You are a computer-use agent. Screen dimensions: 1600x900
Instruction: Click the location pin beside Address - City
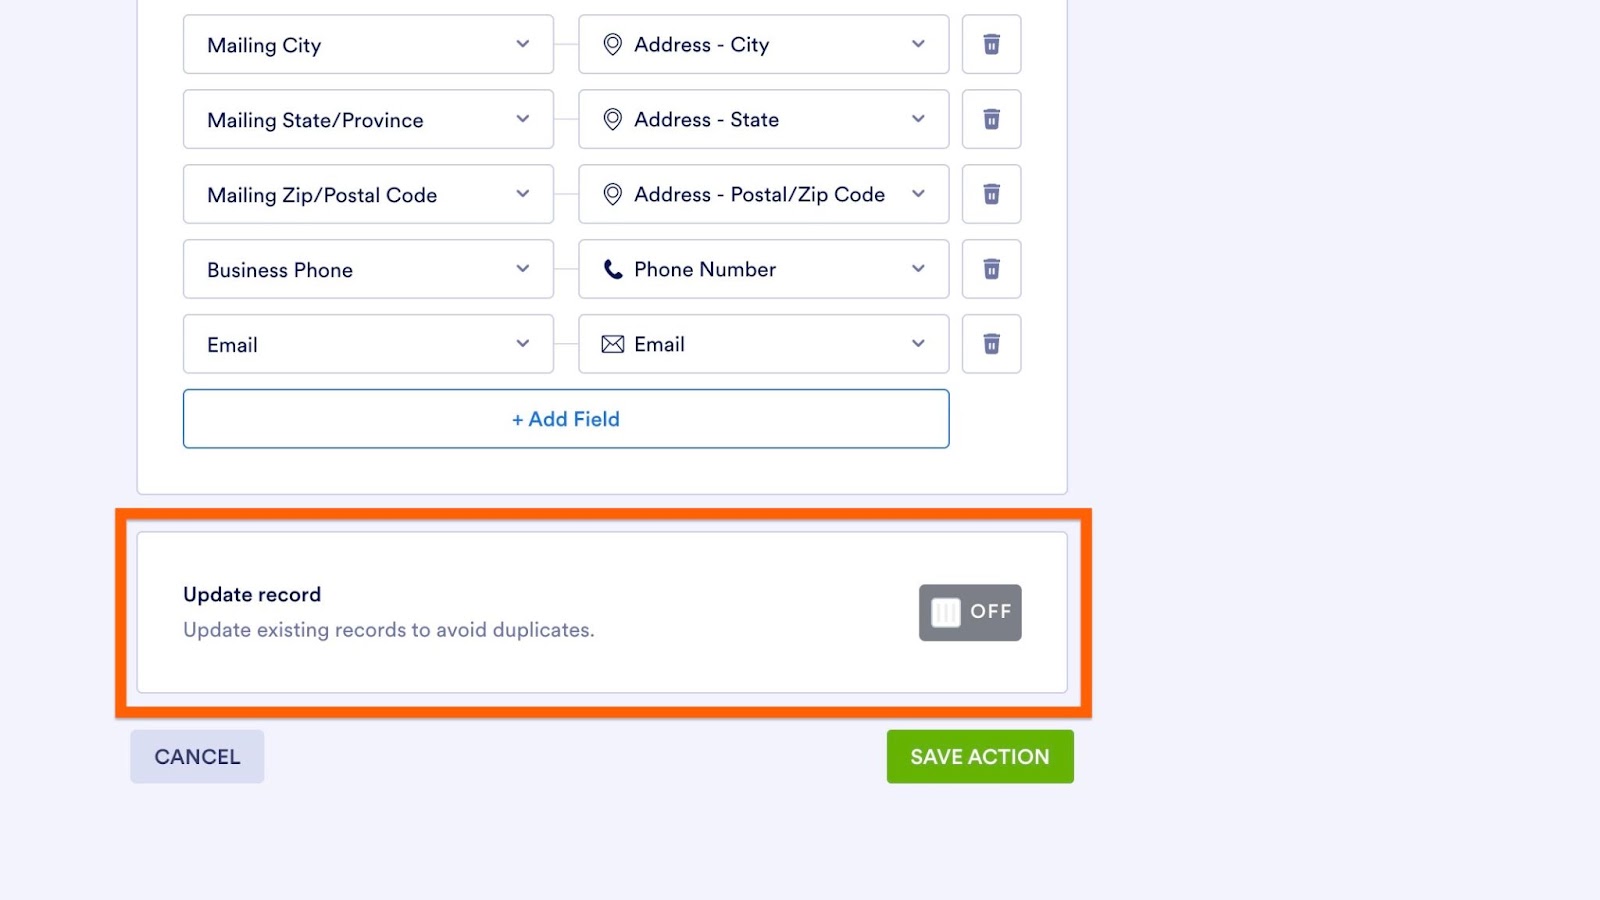click(613, 44)
